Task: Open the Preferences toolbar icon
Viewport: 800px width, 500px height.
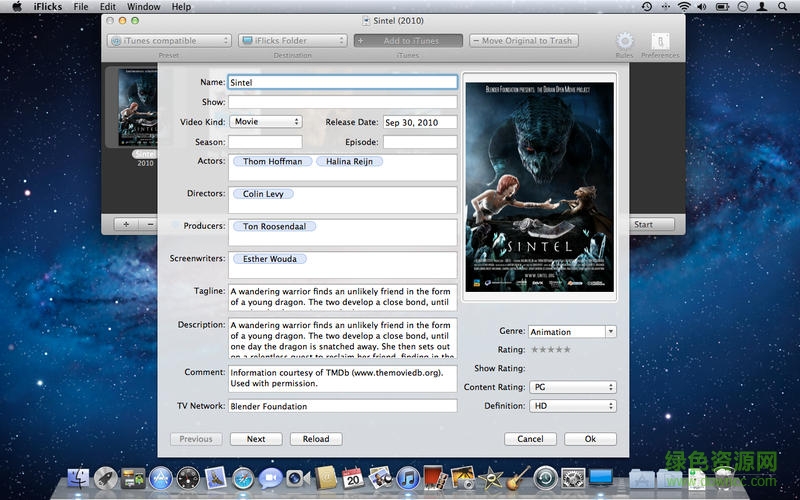Action: pyautogui.click(x=659, y=41)
